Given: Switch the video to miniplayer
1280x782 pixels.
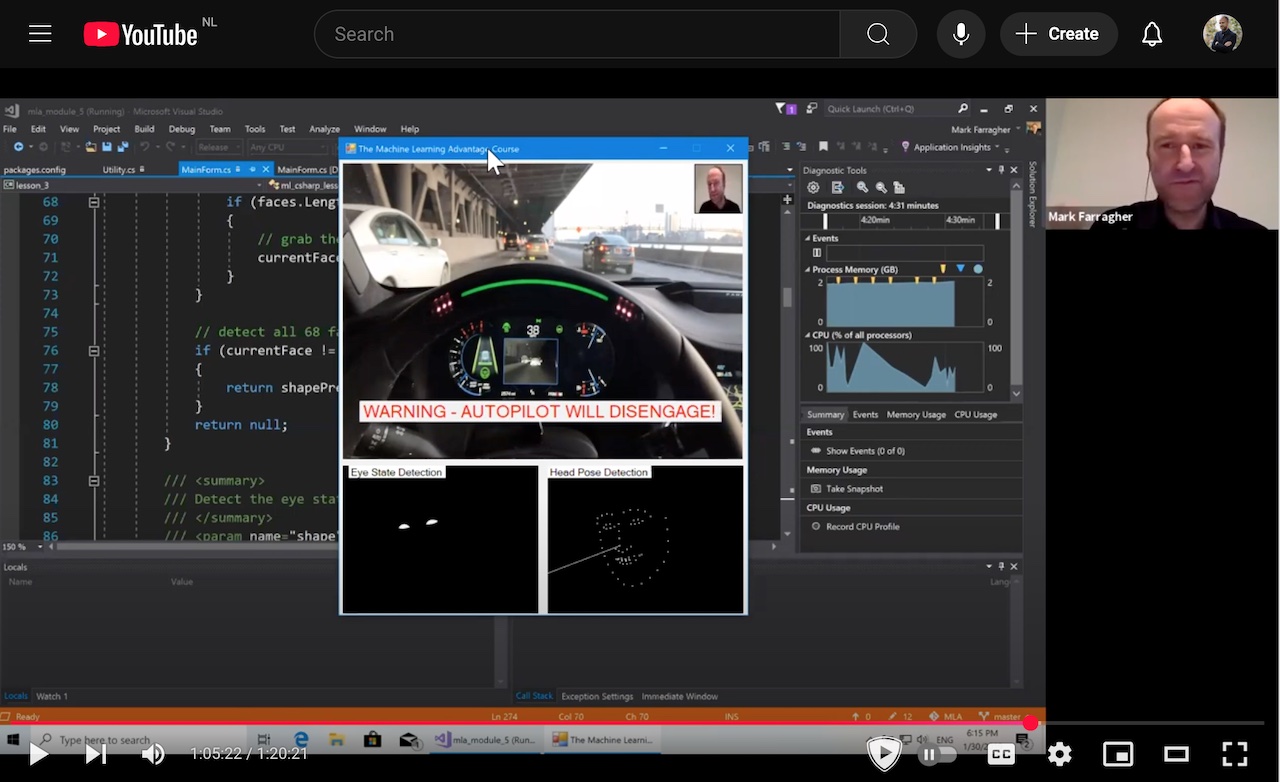Looking at the screenshot, I should click(x=1117, y=754).
